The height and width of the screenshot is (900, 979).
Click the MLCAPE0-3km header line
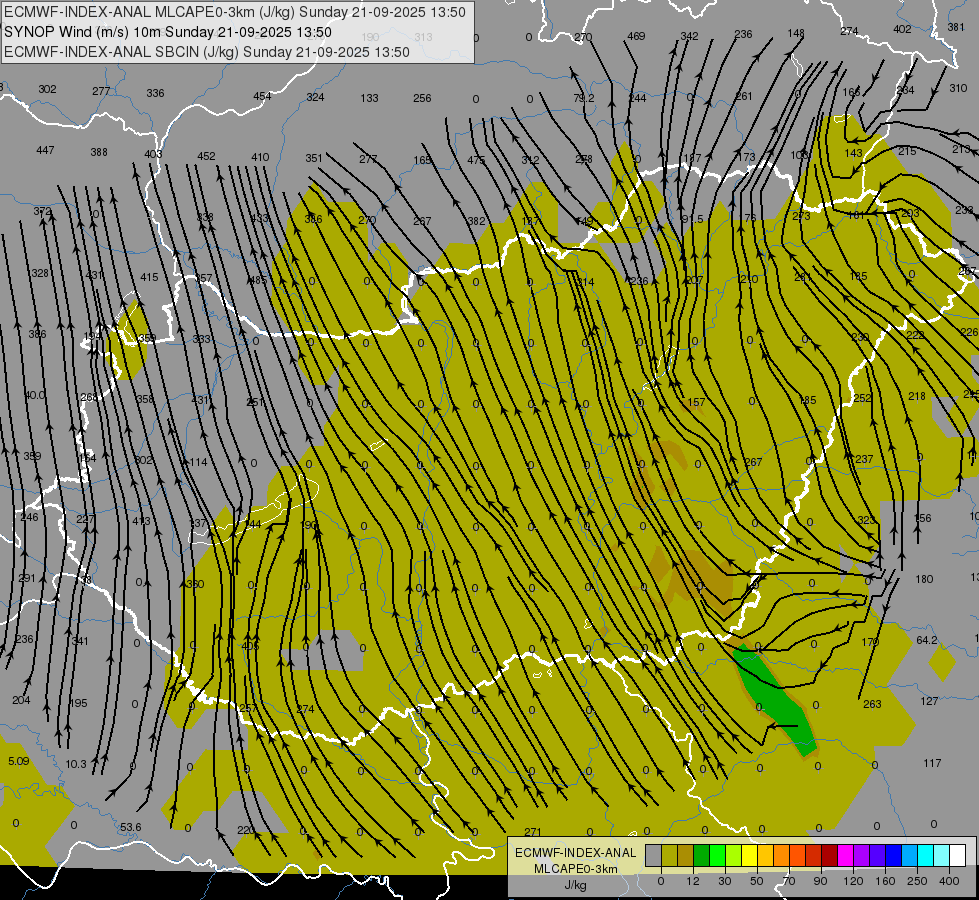pyautogui.click(x=235, y=12)
